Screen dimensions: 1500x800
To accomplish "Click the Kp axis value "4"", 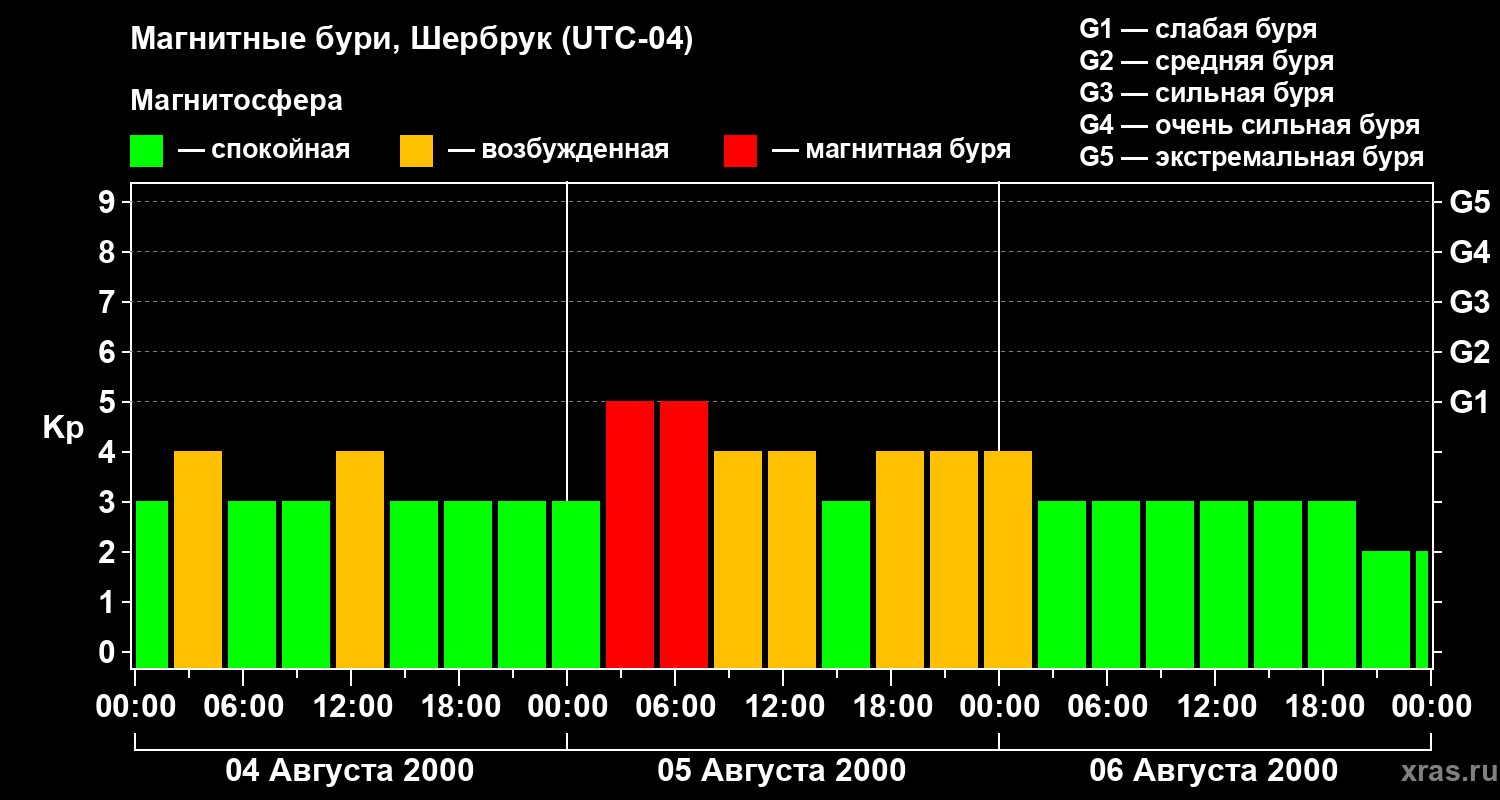I will coord(109,452).
